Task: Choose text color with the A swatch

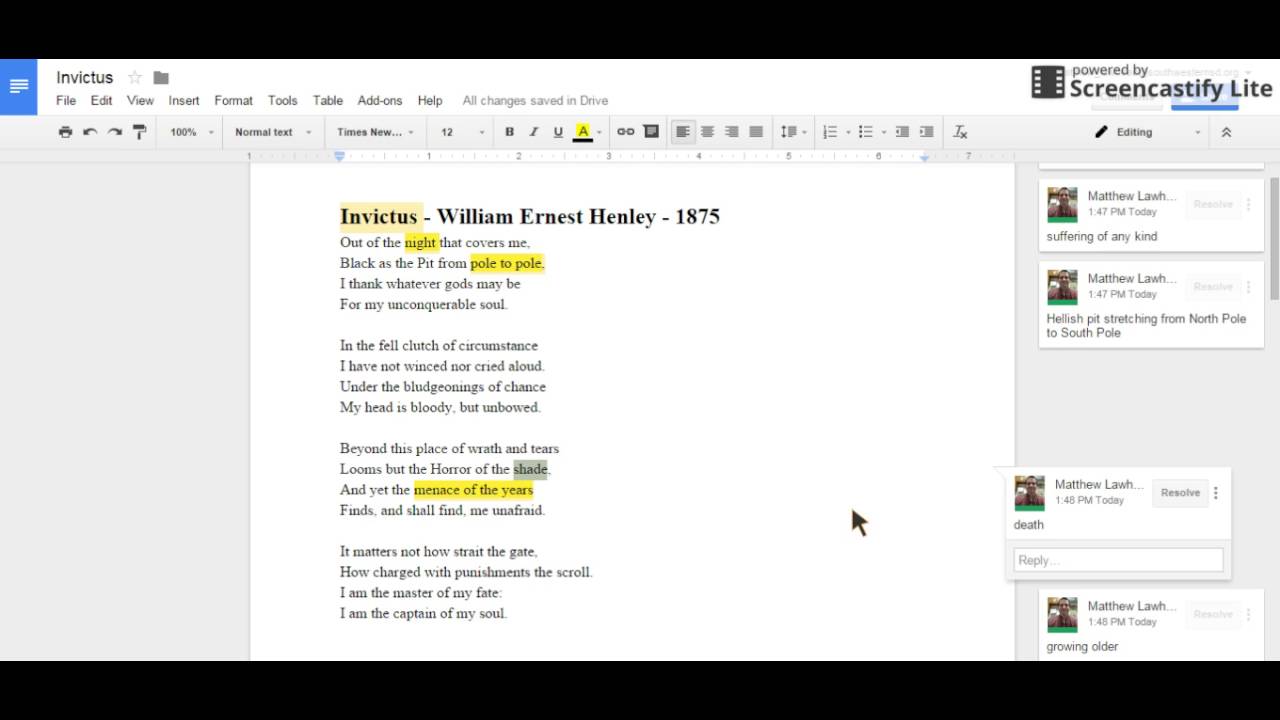Action: click(583, 132)
